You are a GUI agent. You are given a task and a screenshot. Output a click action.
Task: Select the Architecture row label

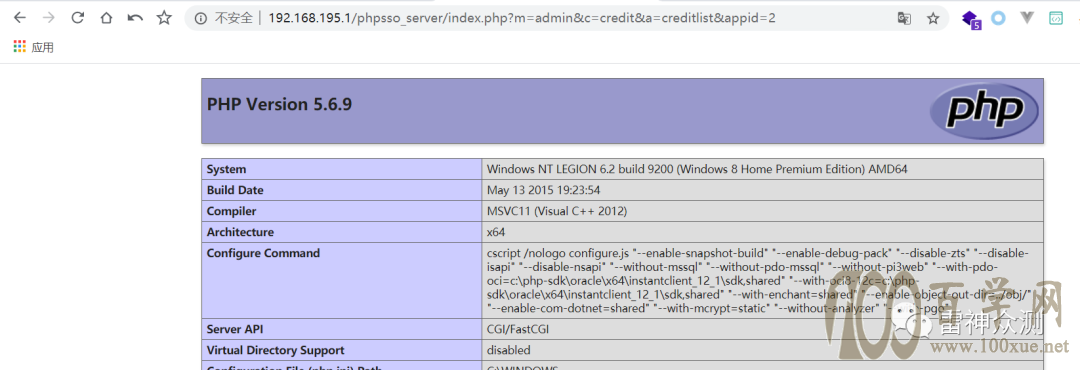point(240,232)
